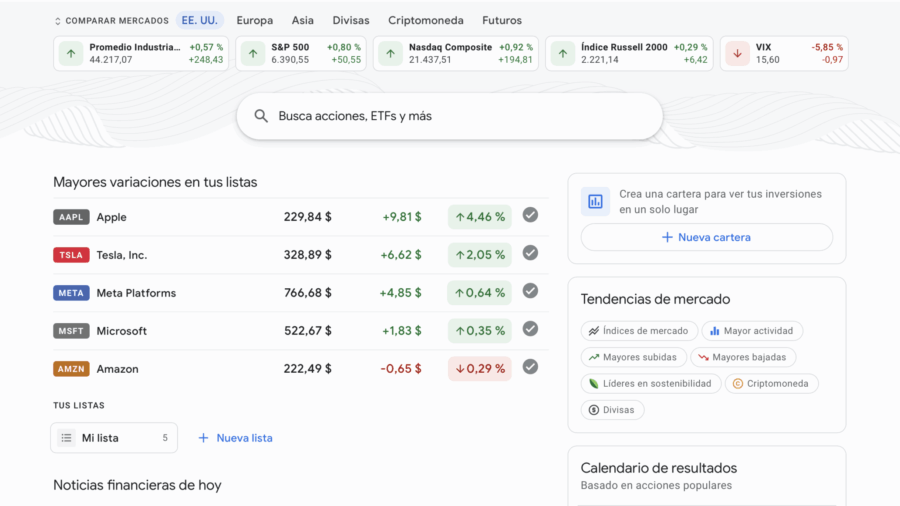Click the up arrow on Índice Russell 2000 card
This screenshot has height=506, width=900.
(562, 53)
